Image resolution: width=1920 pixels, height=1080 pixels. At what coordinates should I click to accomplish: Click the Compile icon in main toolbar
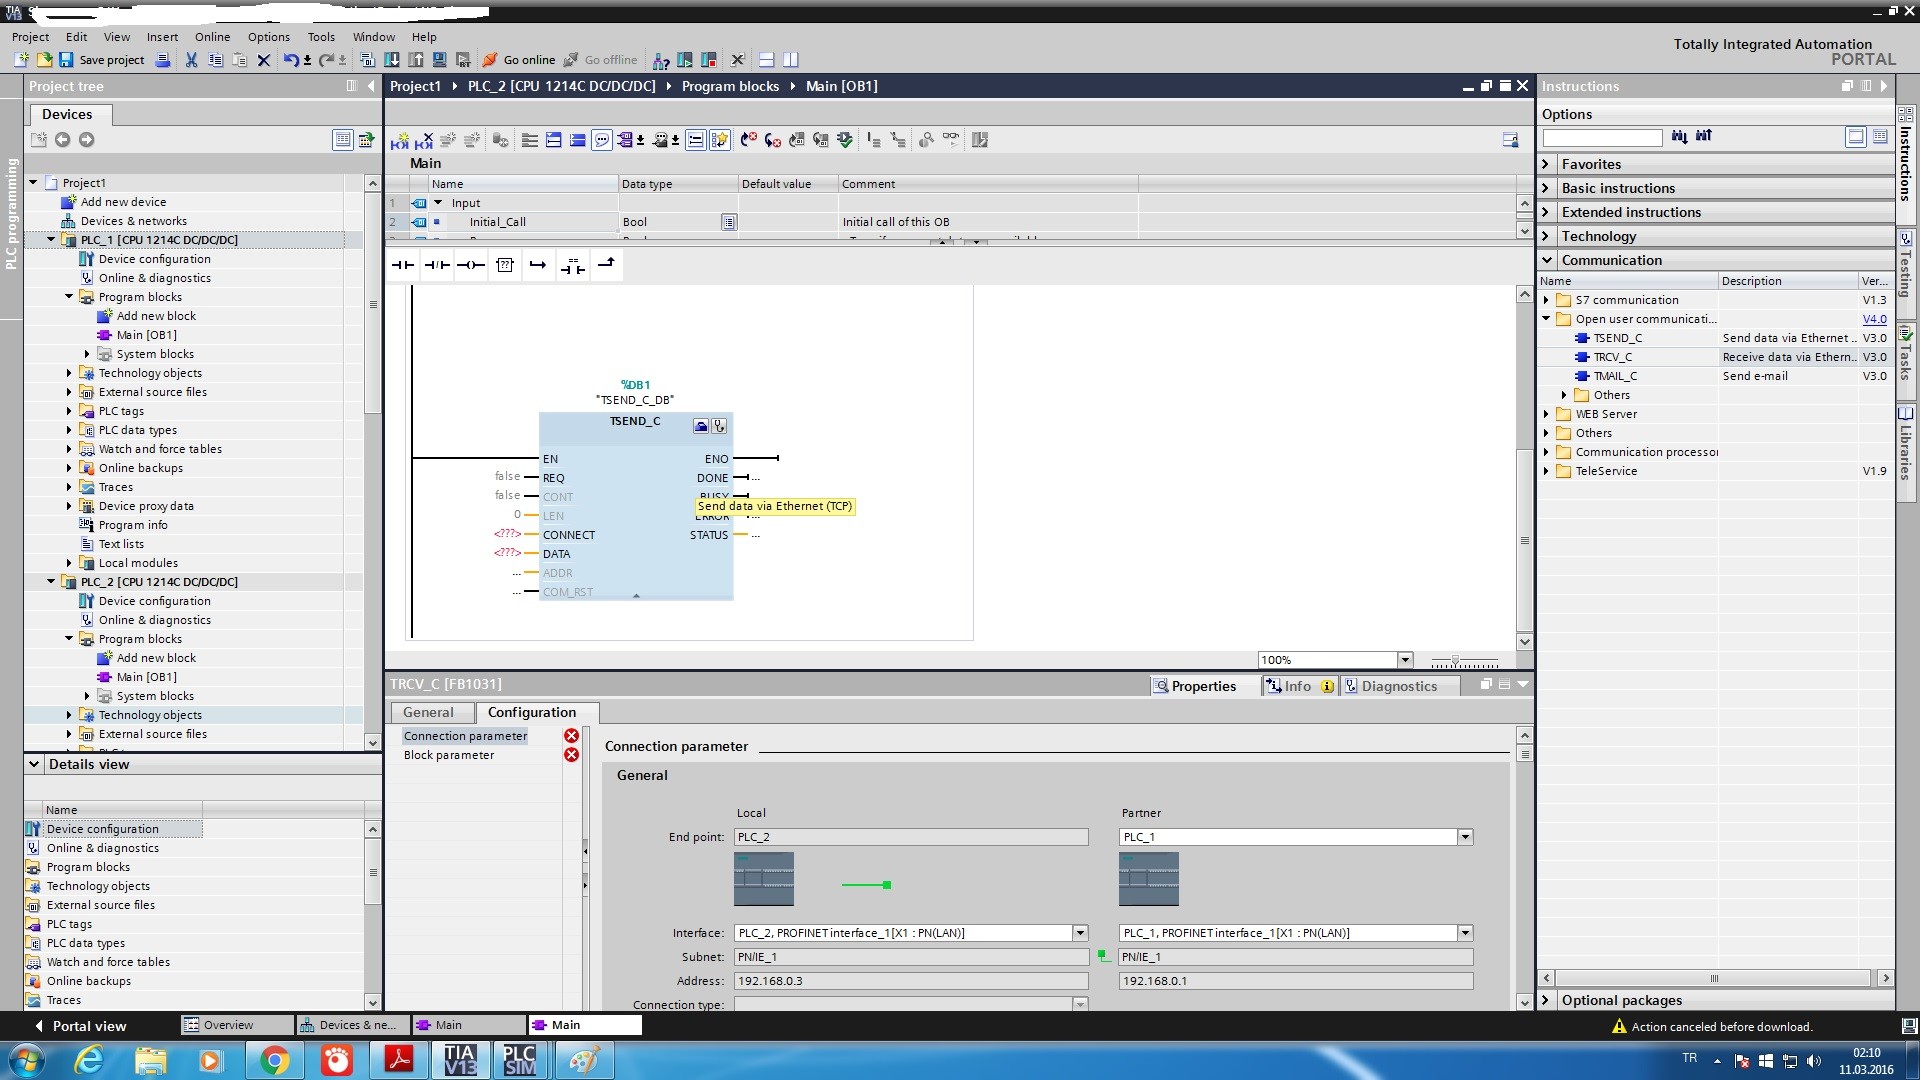point(367,60)
